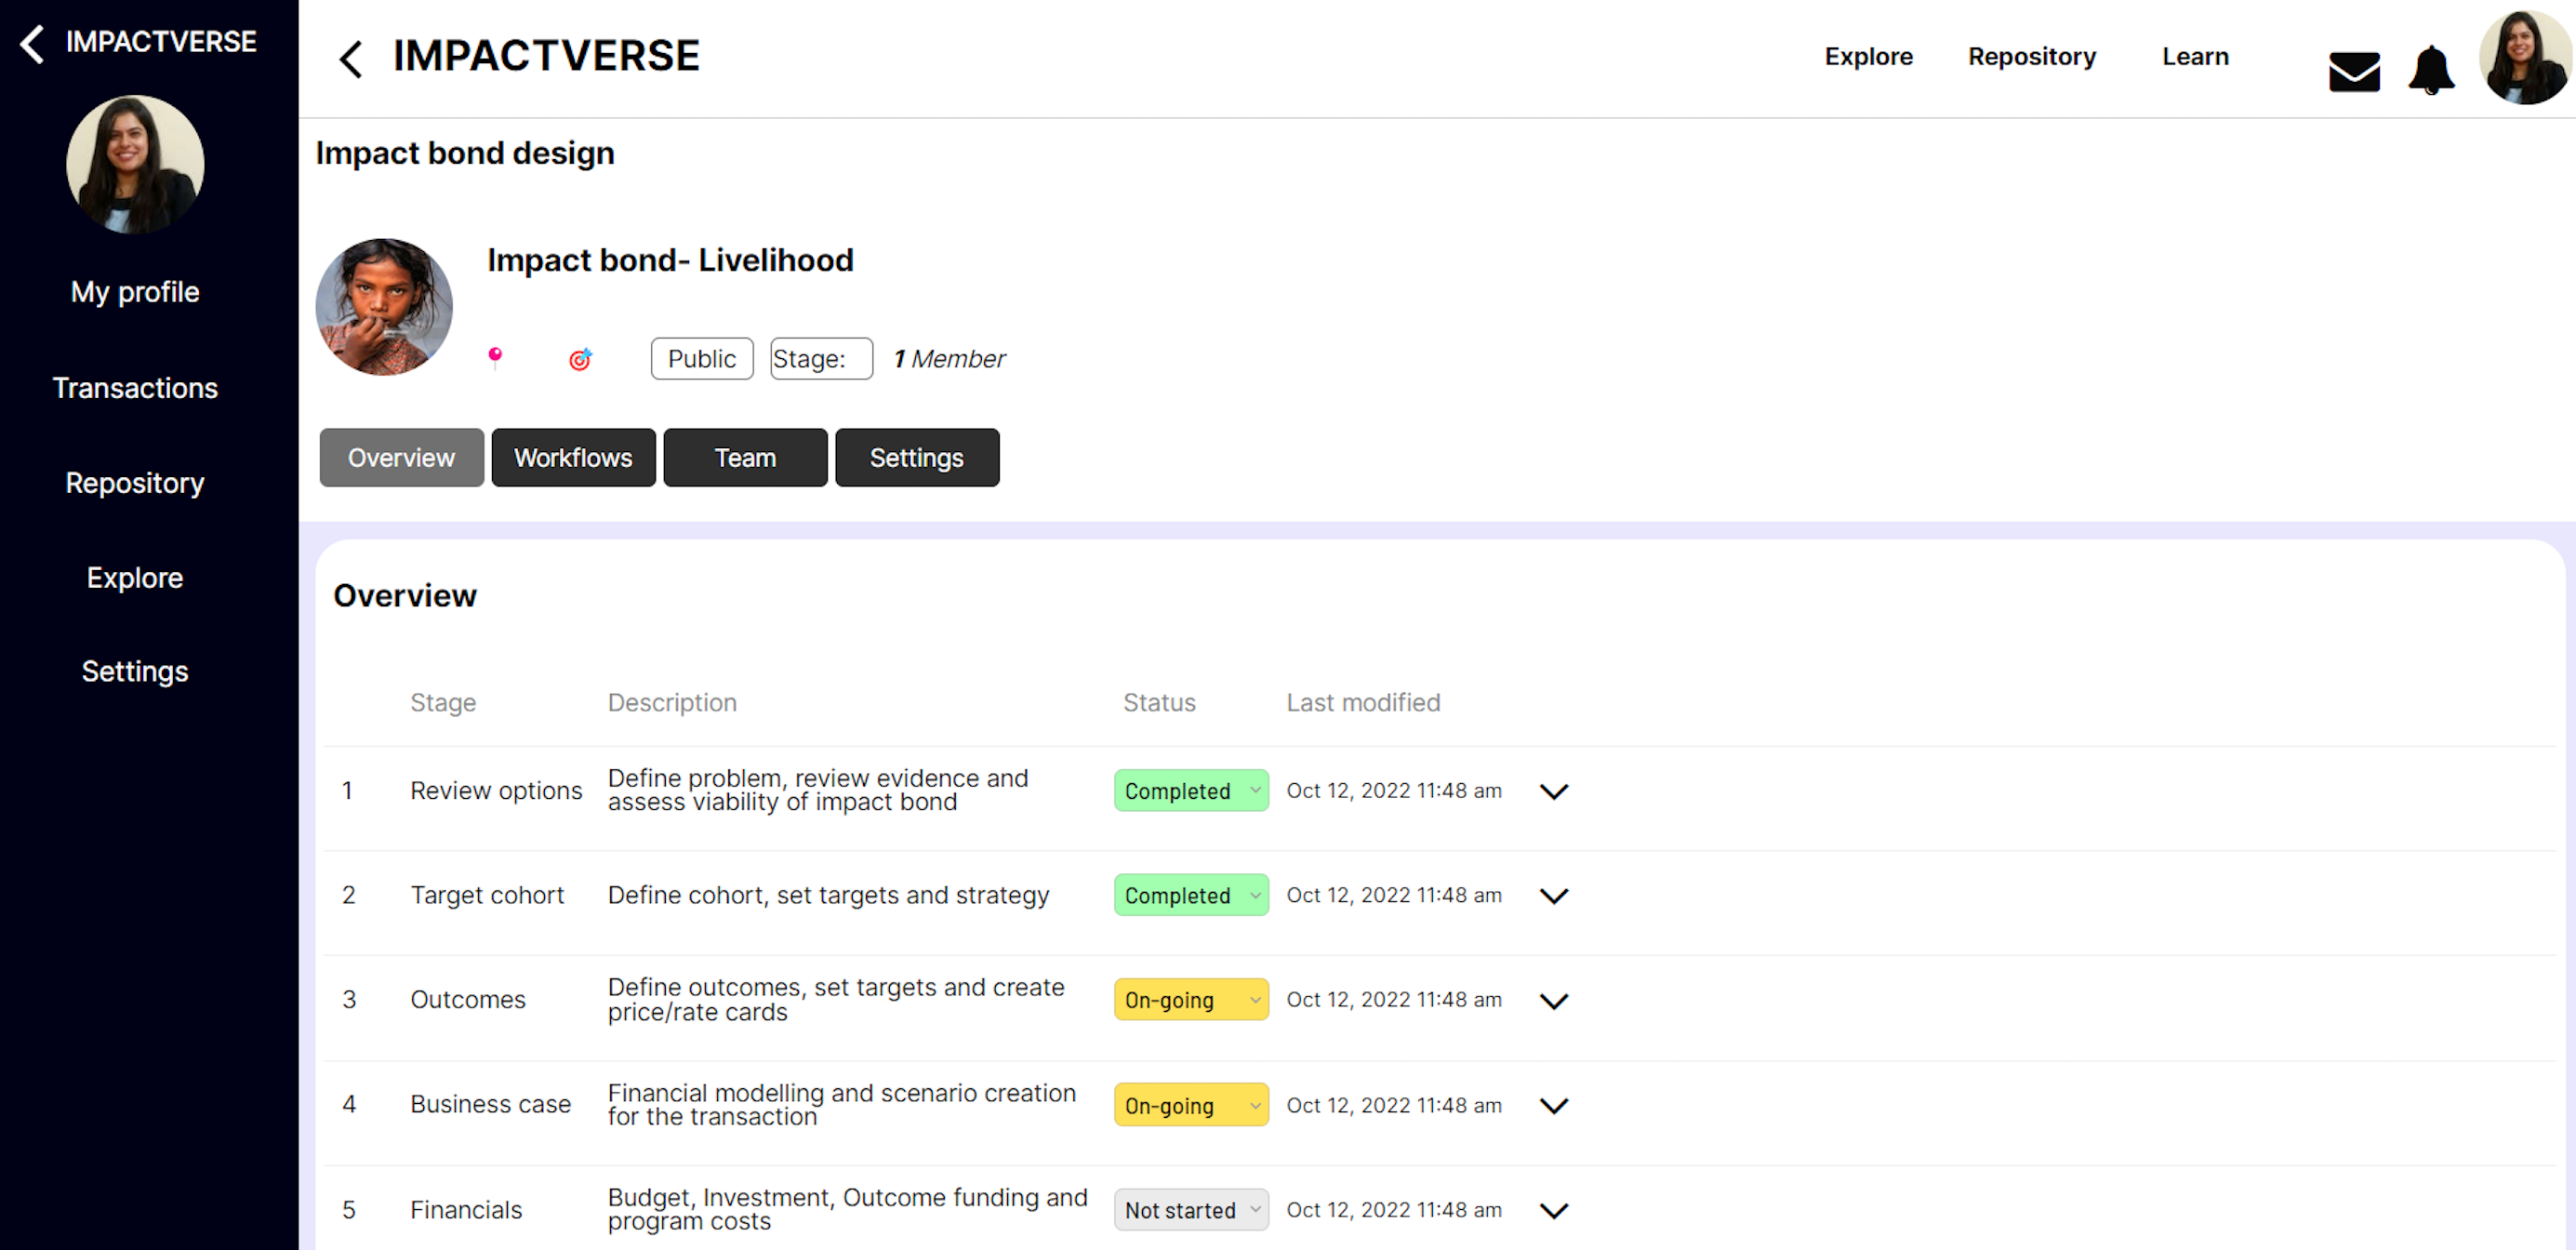Click the Business case stage name
This screenshot has width=2576, height=1250.
coord(490,1105)
